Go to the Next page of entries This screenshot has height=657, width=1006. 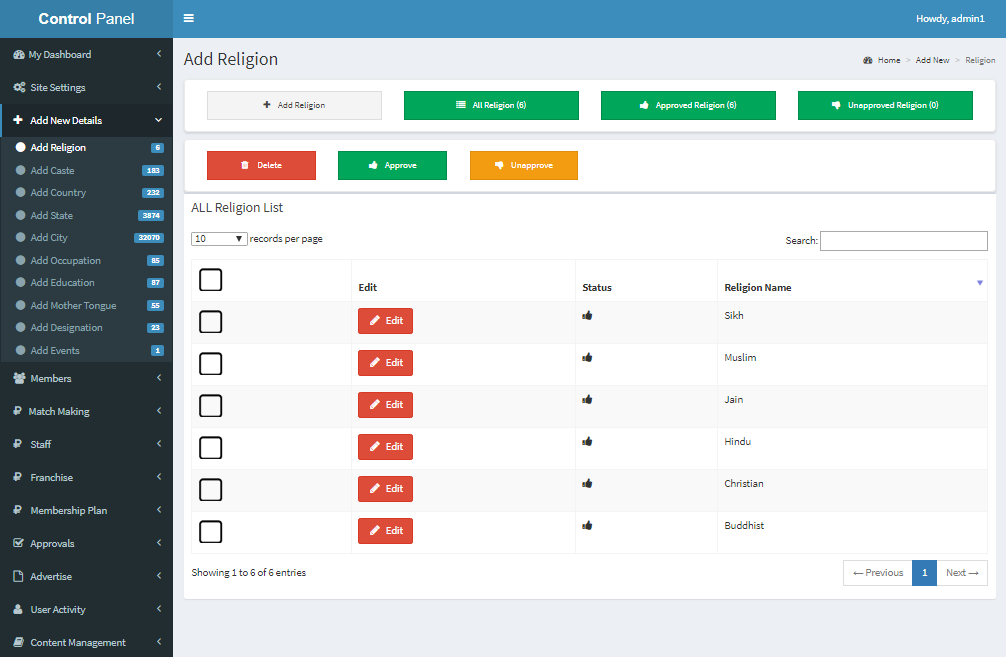[962, 573]
